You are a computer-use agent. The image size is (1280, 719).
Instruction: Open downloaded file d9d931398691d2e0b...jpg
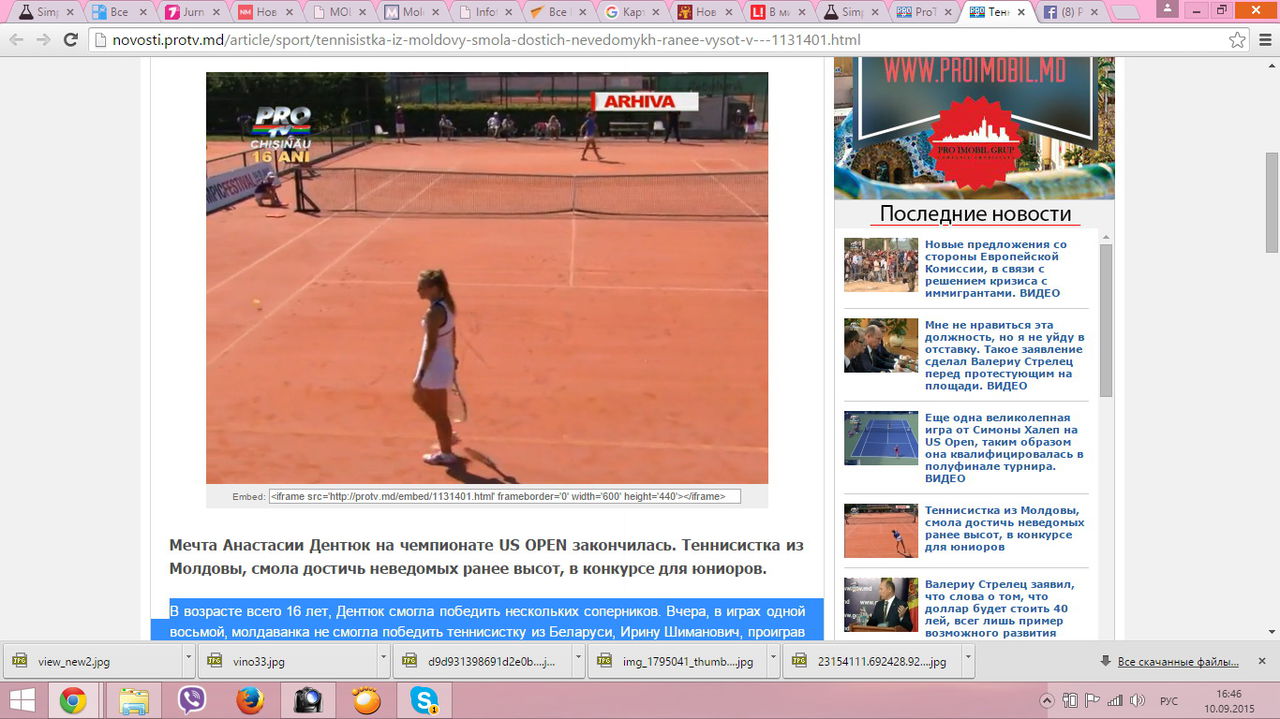click(x=482, y=661)
